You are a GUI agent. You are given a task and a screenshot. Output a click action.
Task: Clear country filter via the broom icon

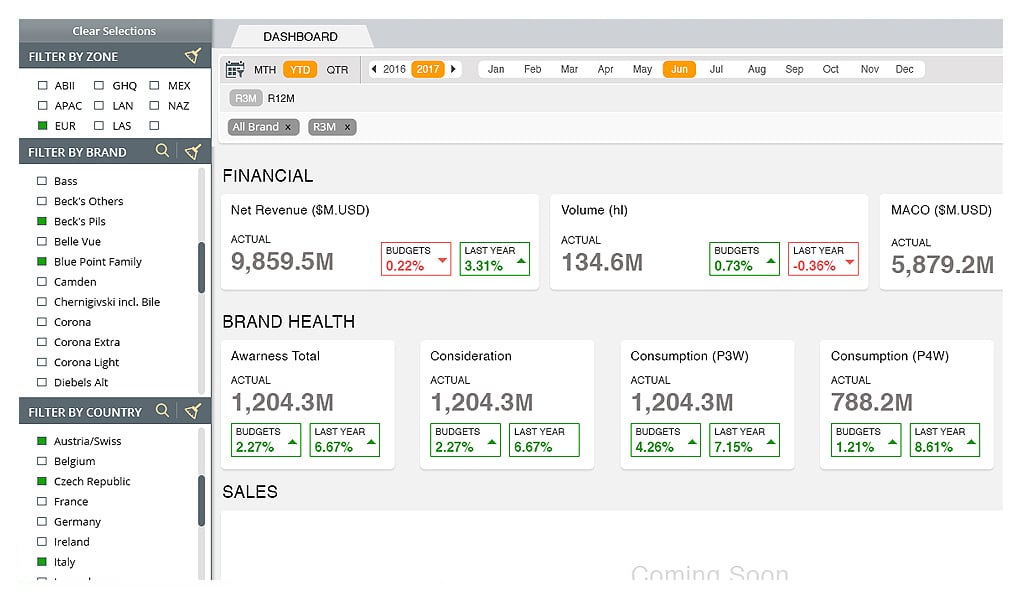(193, 412)
